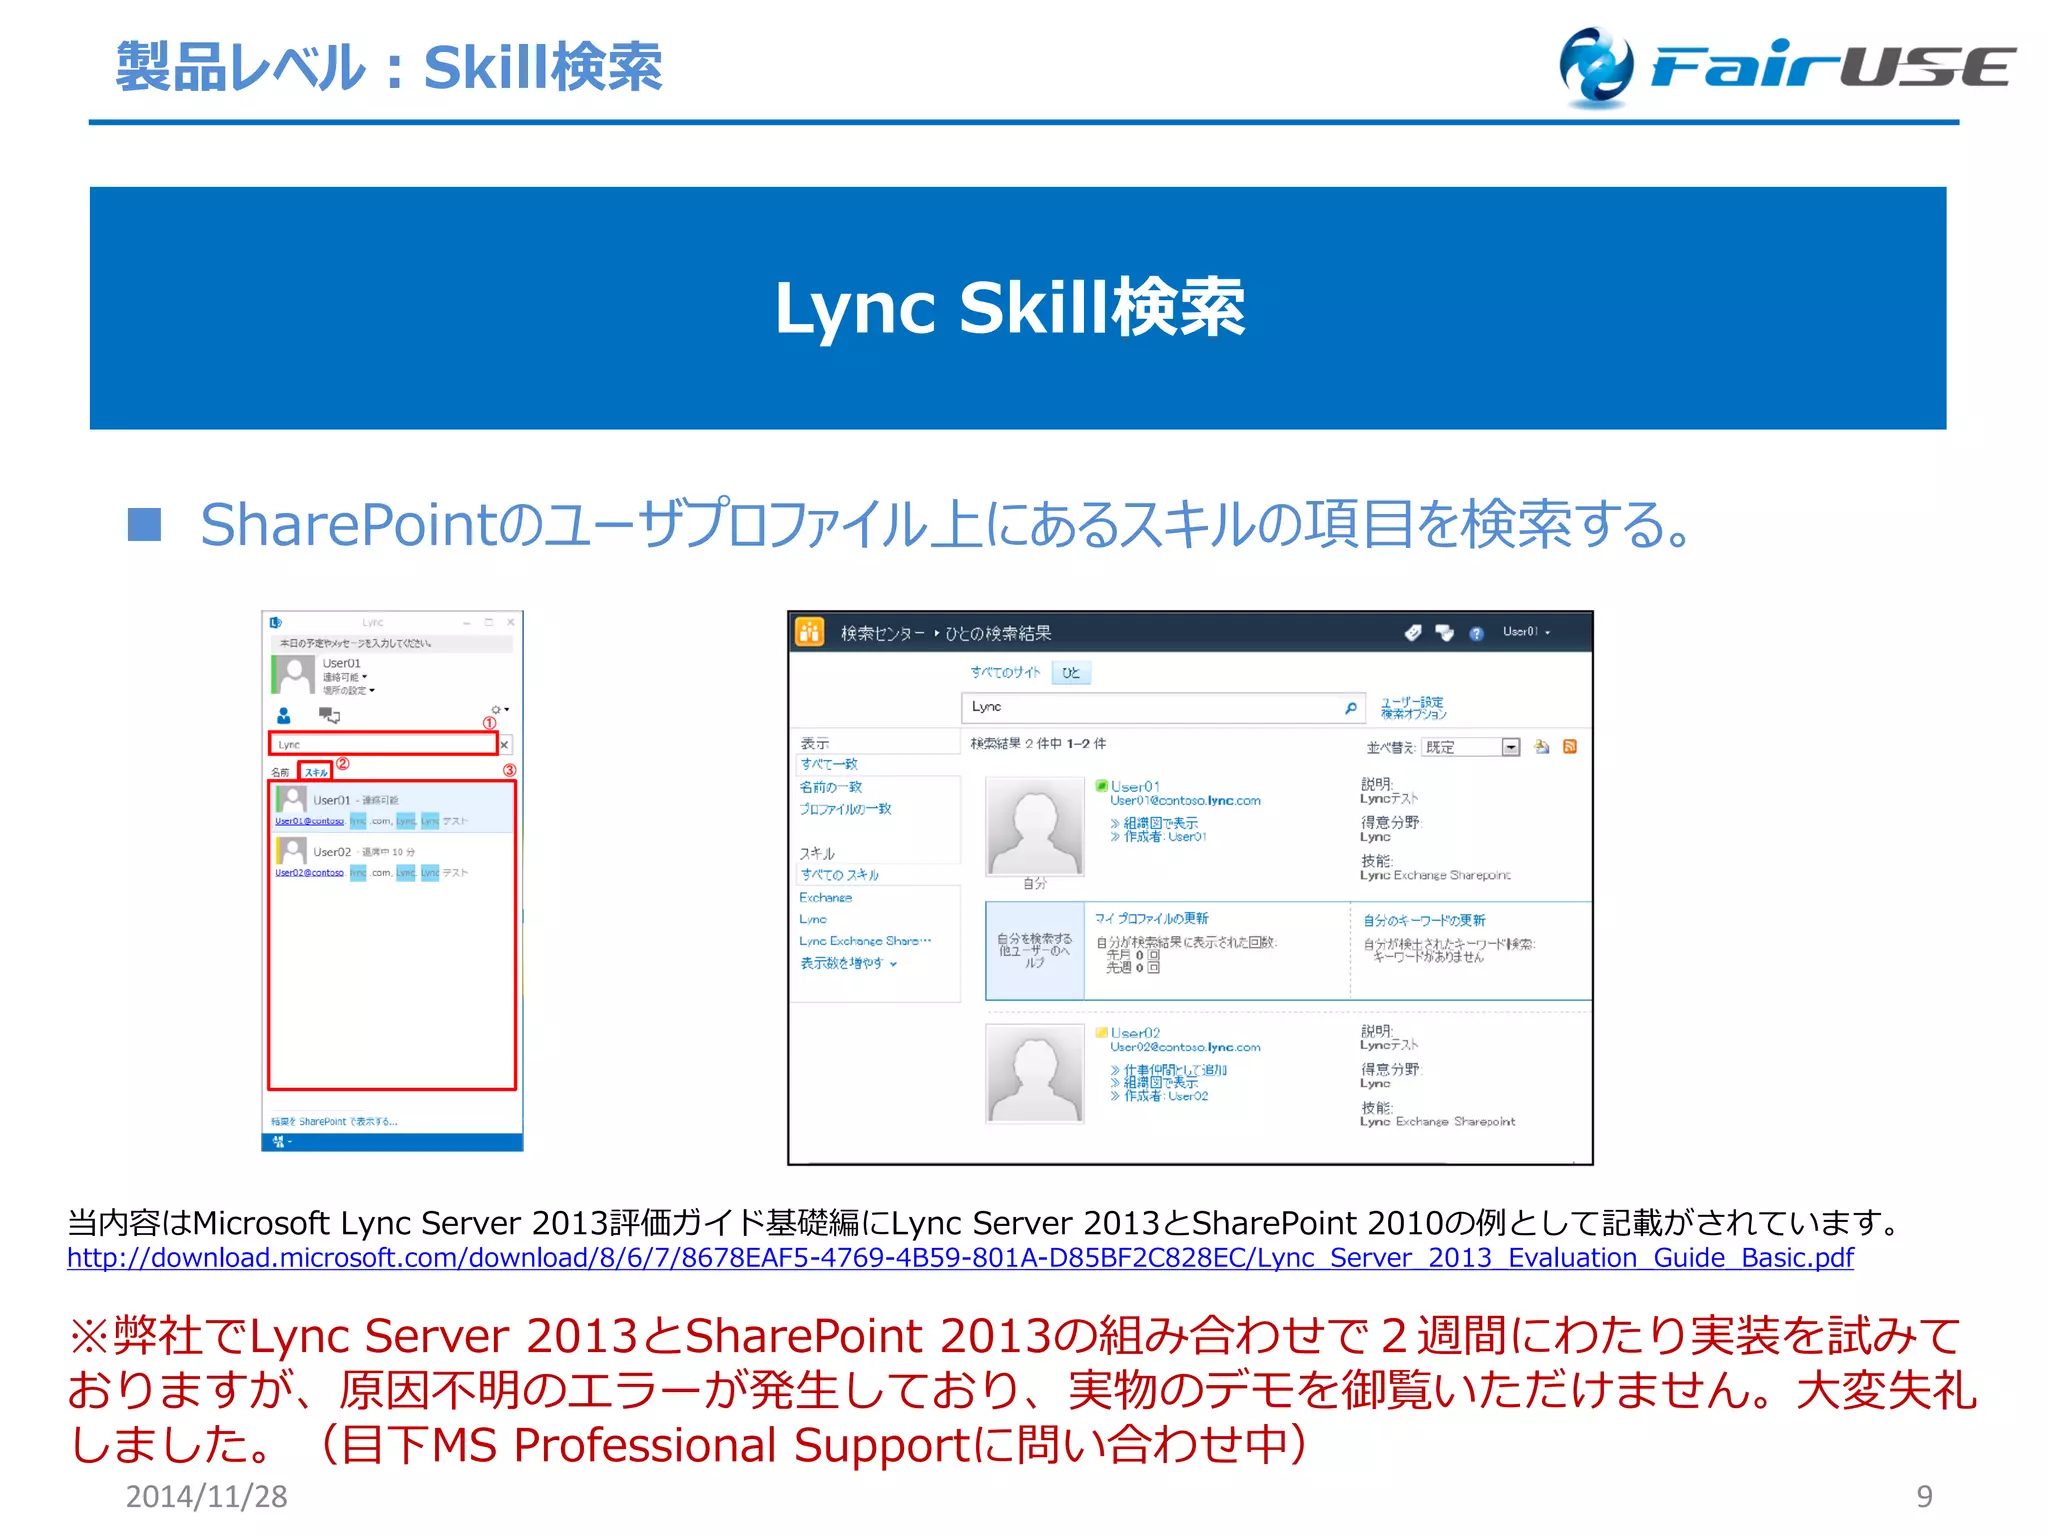Open the Lync Server evaluation guide PDF link

click(960, 1257)
